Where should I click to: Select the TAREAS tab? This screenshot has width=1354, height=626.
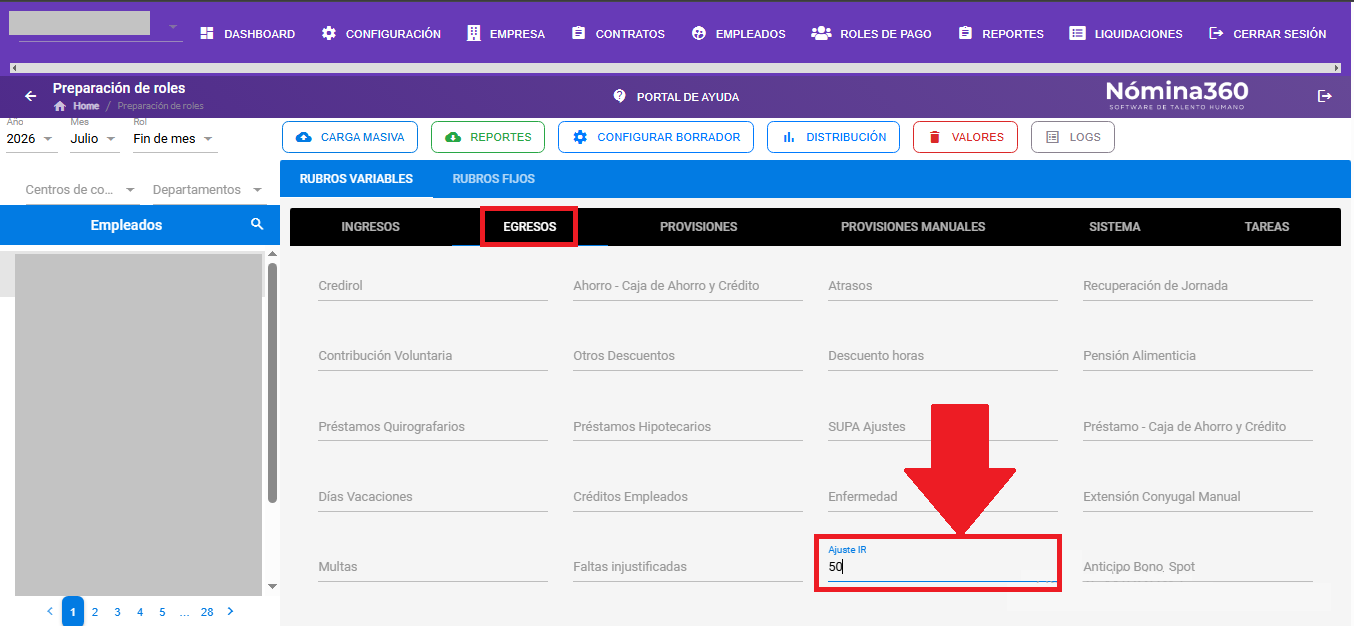[x=1267, y=227]
